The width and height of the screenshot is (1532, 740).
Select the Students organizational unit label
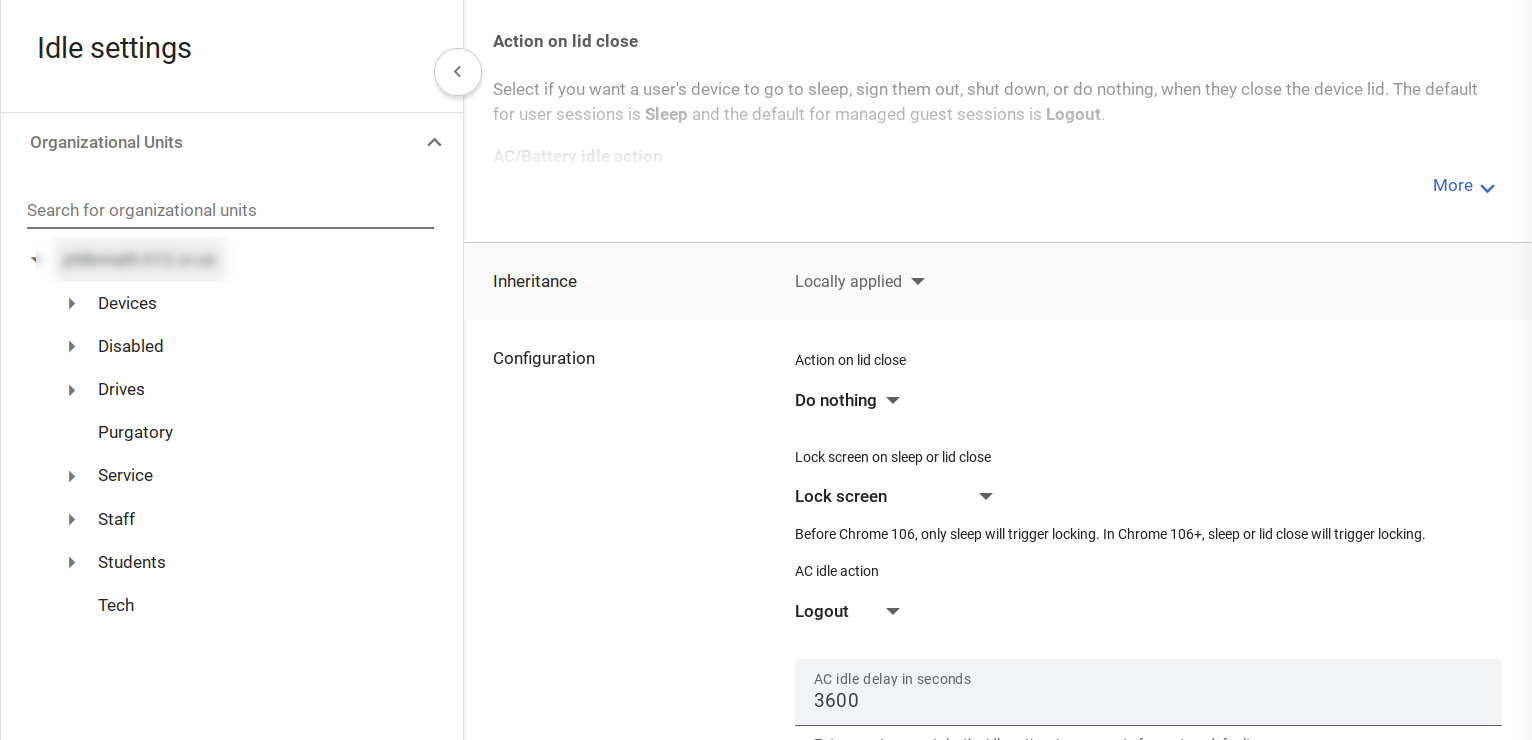[x=132, y=562]
